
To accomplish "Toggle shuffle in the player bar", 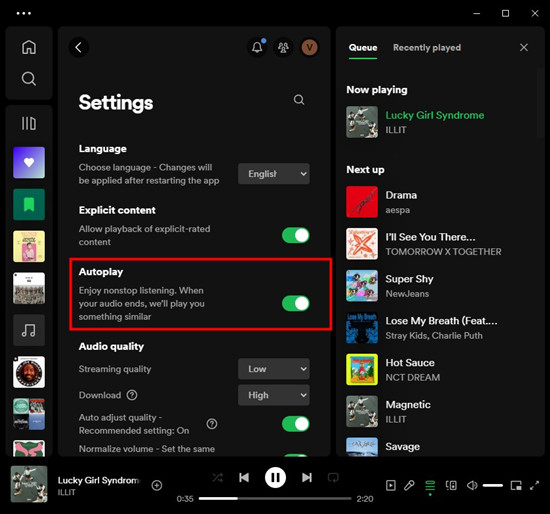I will click(217, 478).
